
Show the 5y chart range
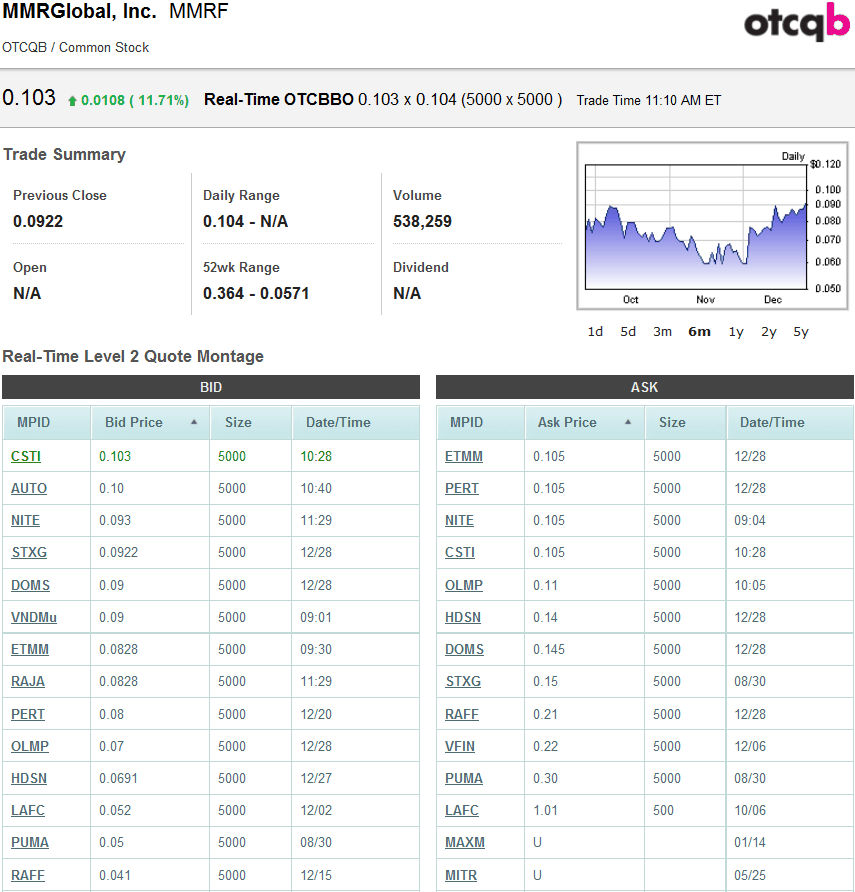[801, 332]
